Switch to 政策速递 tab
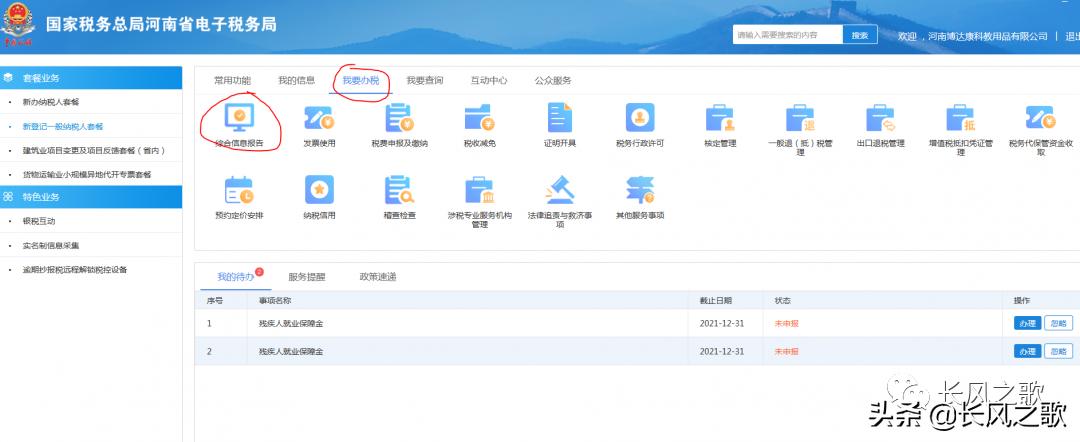Screen dimensions: 1080x442 click(377, 277)
